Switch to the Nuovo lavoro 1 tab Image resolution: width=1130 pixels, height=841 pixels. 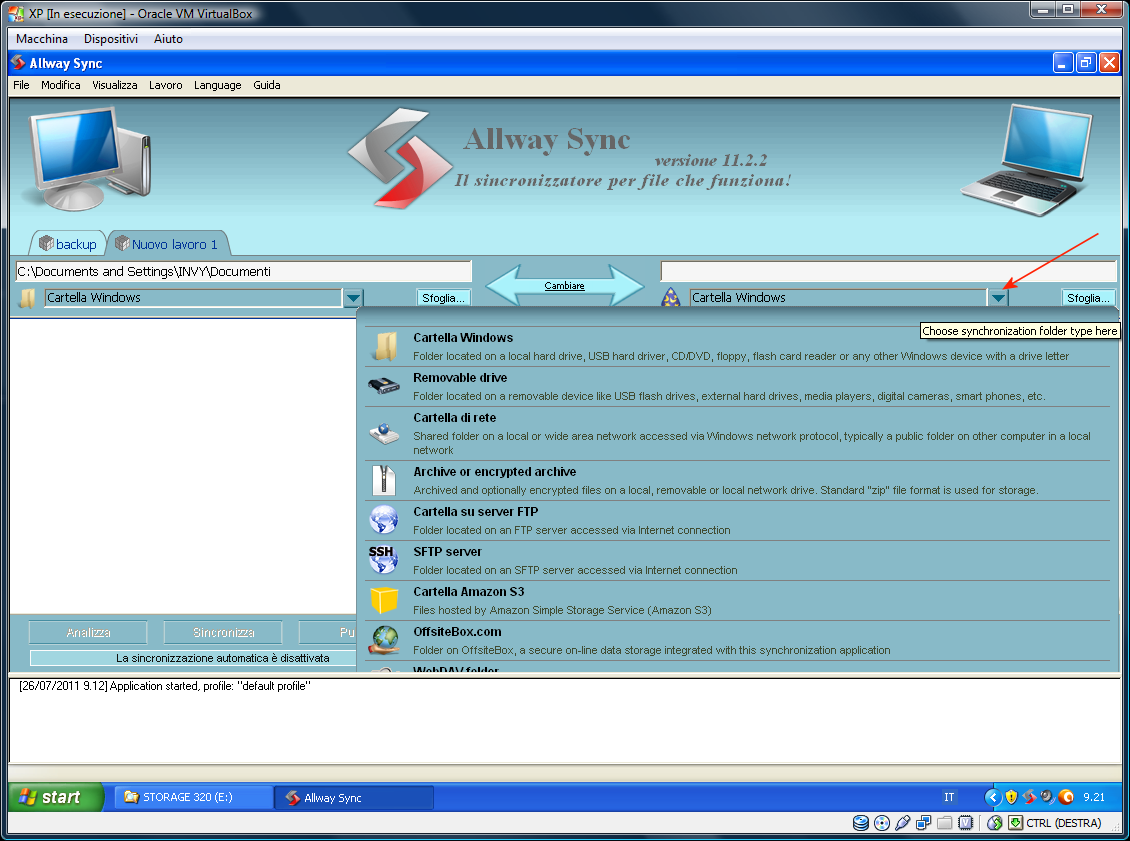pos(168,244)
